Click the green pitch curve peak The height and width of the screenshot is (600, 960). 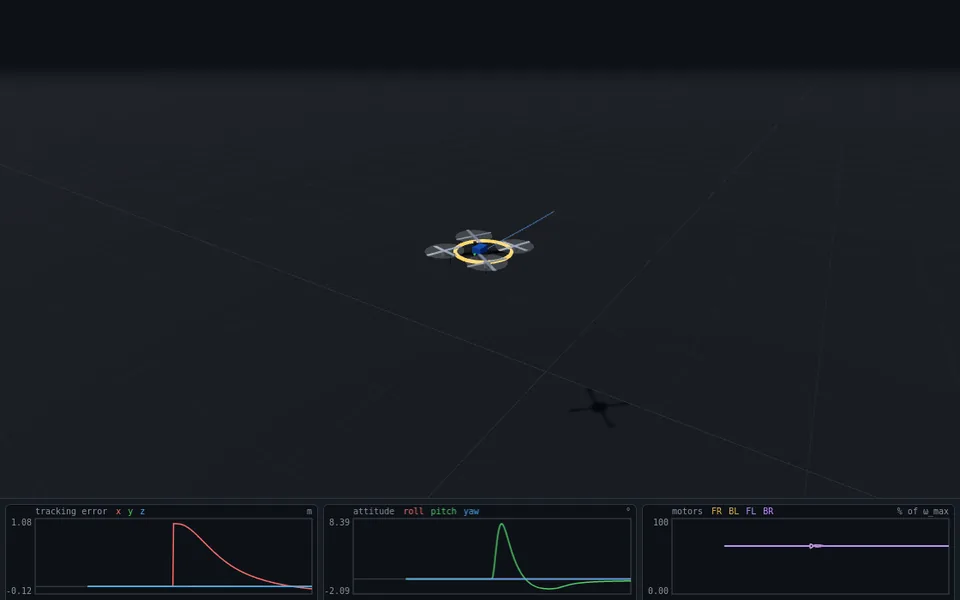click(502, 525)
